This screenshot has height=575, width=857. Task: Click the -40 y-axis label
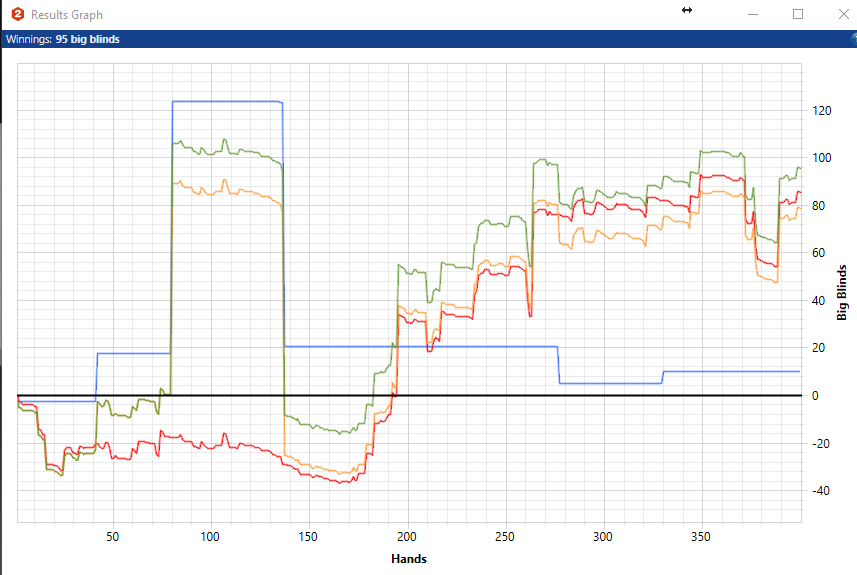[819, 490]
